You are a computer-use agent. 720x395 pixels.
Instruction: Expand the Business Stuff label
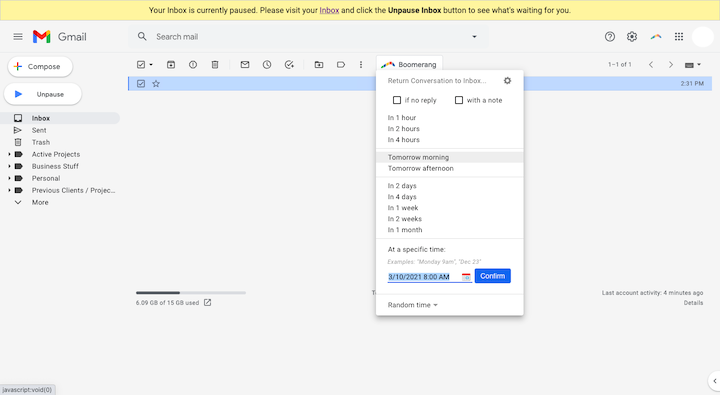pos(9,166)
